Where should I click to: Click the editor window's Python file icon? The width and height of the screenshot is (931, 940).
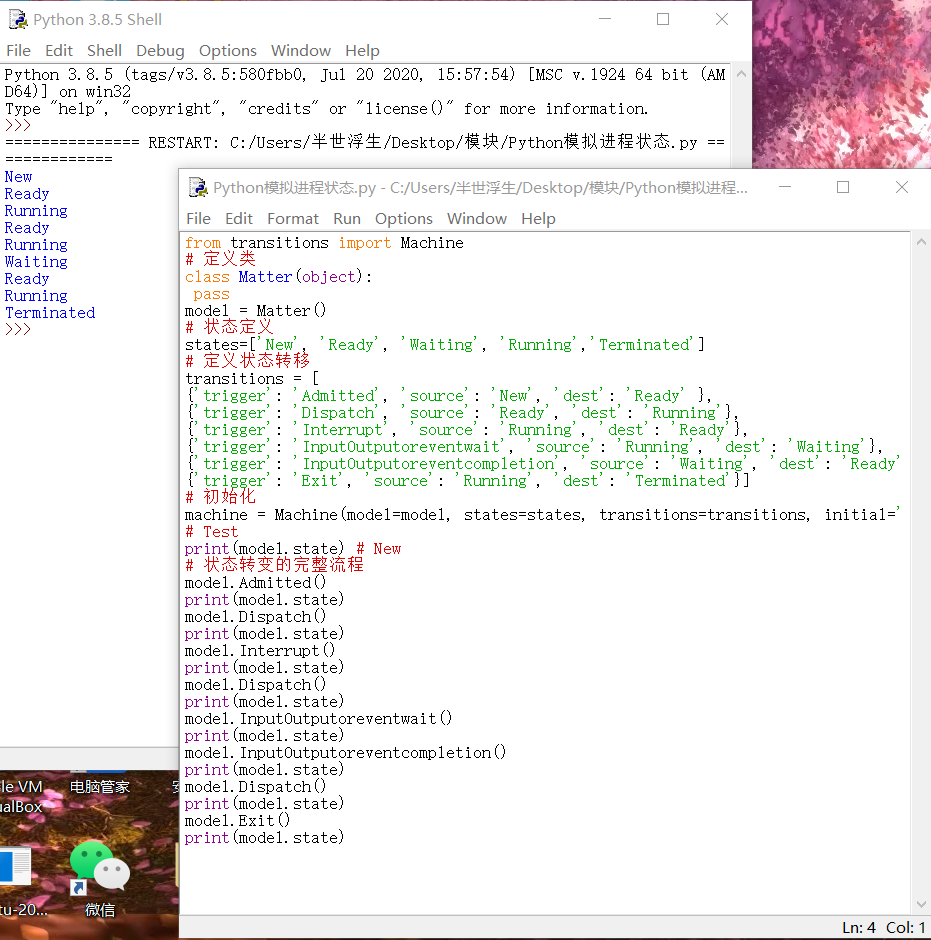click(x=198, y=188)
